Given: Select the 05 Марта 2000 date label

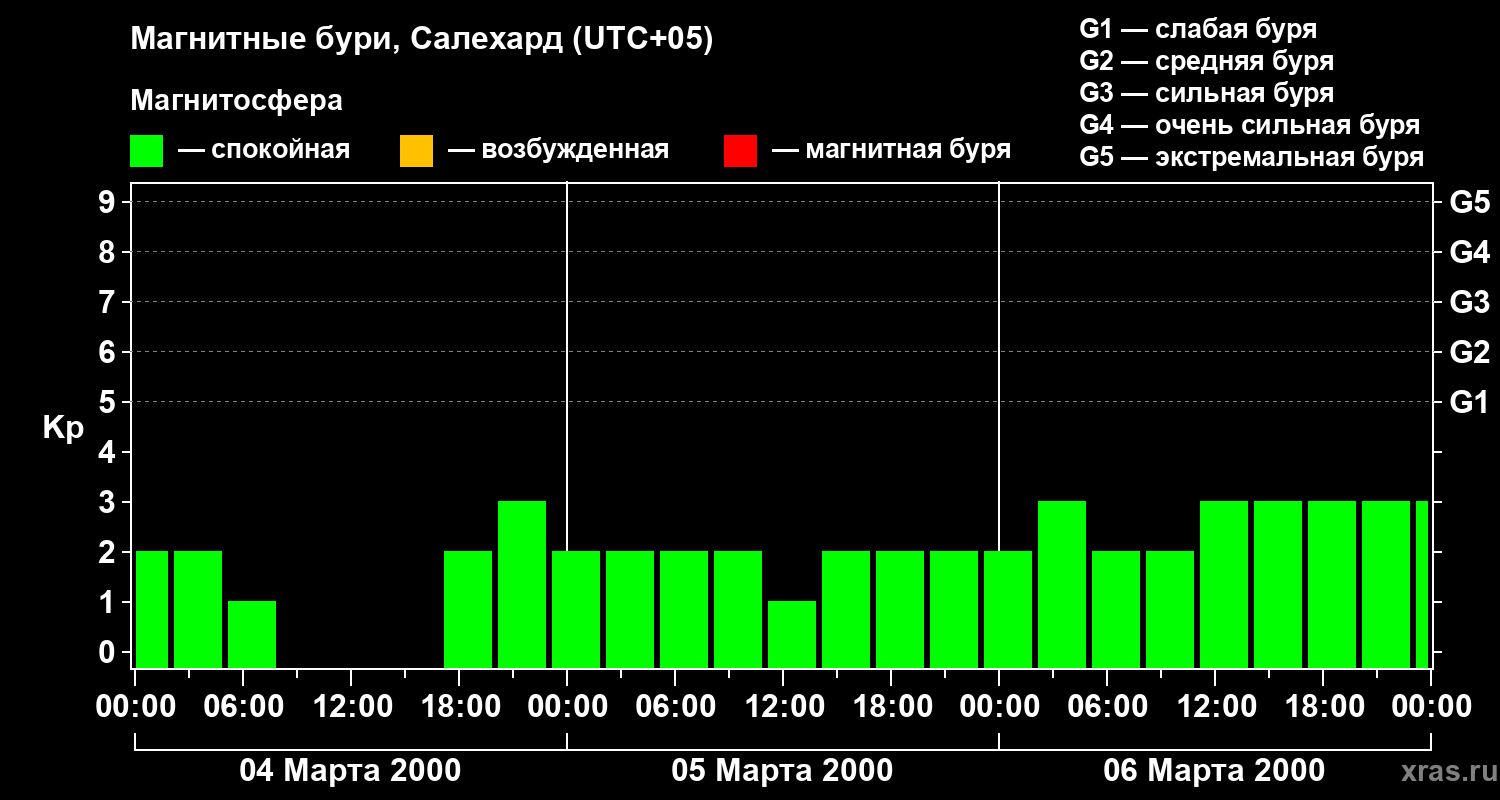Looking at the screenshot, I should (x=782, y=771).
